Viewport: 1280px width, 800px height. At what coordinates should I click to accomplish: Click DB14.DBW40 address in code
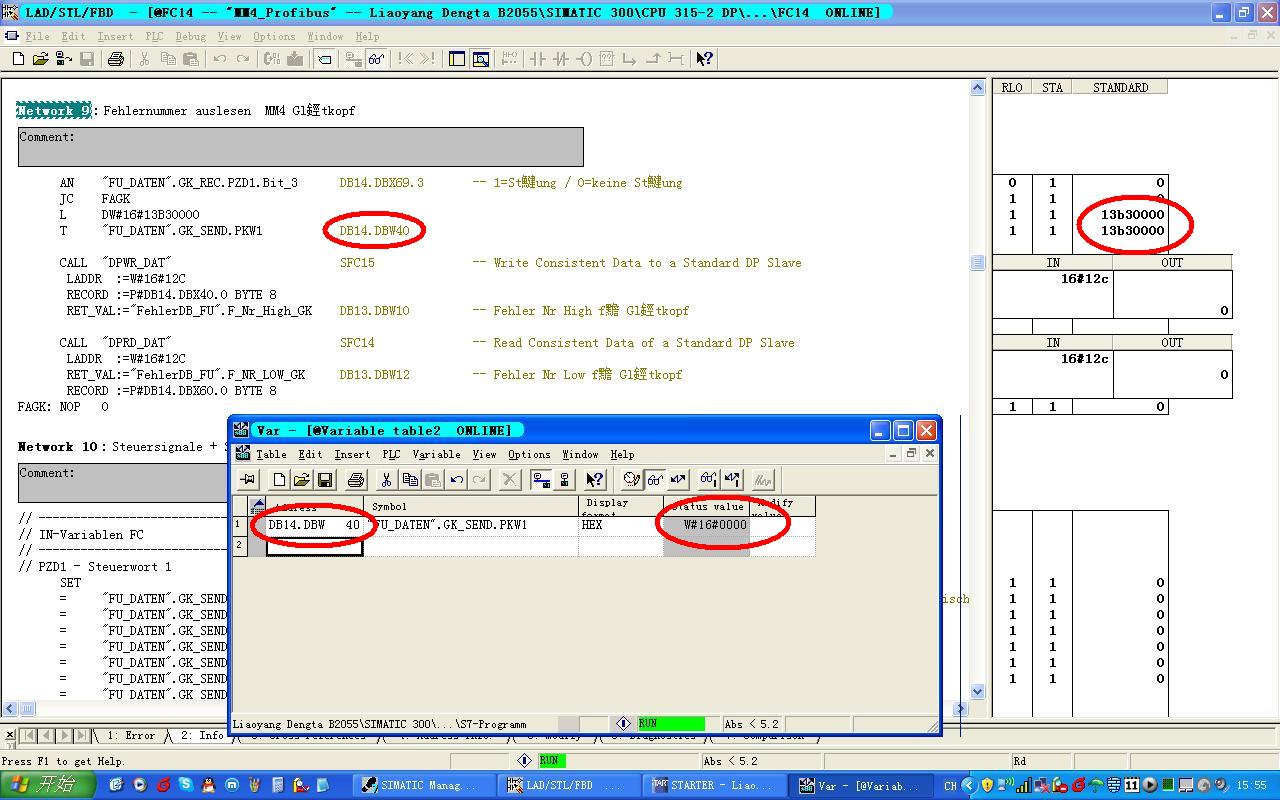pos(374,231)
